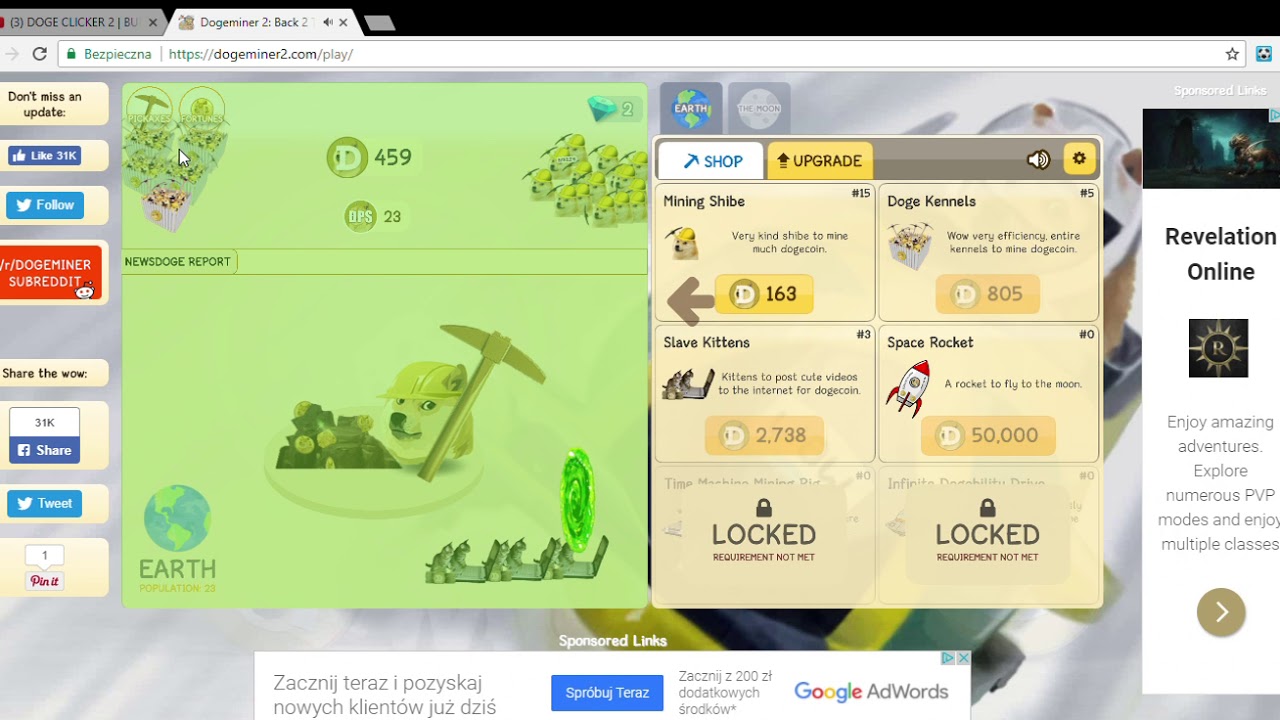Screen dimensions: 1280x720
Task: Buy Mining Shibe for 163
Action: tap(764, 294)
